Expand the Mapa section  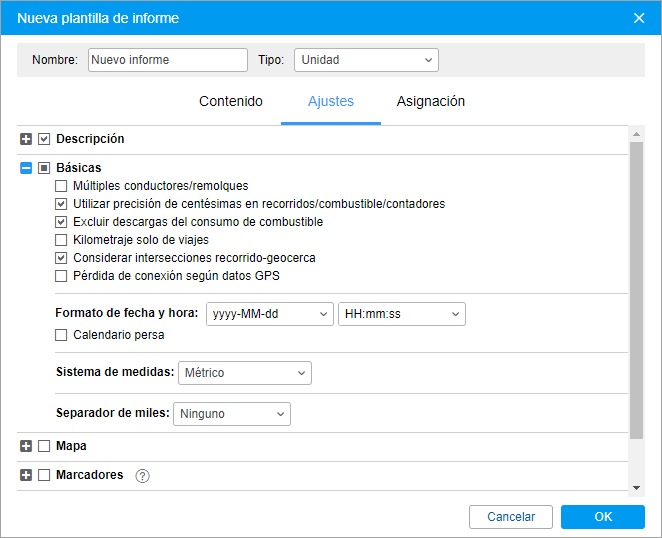26,446
